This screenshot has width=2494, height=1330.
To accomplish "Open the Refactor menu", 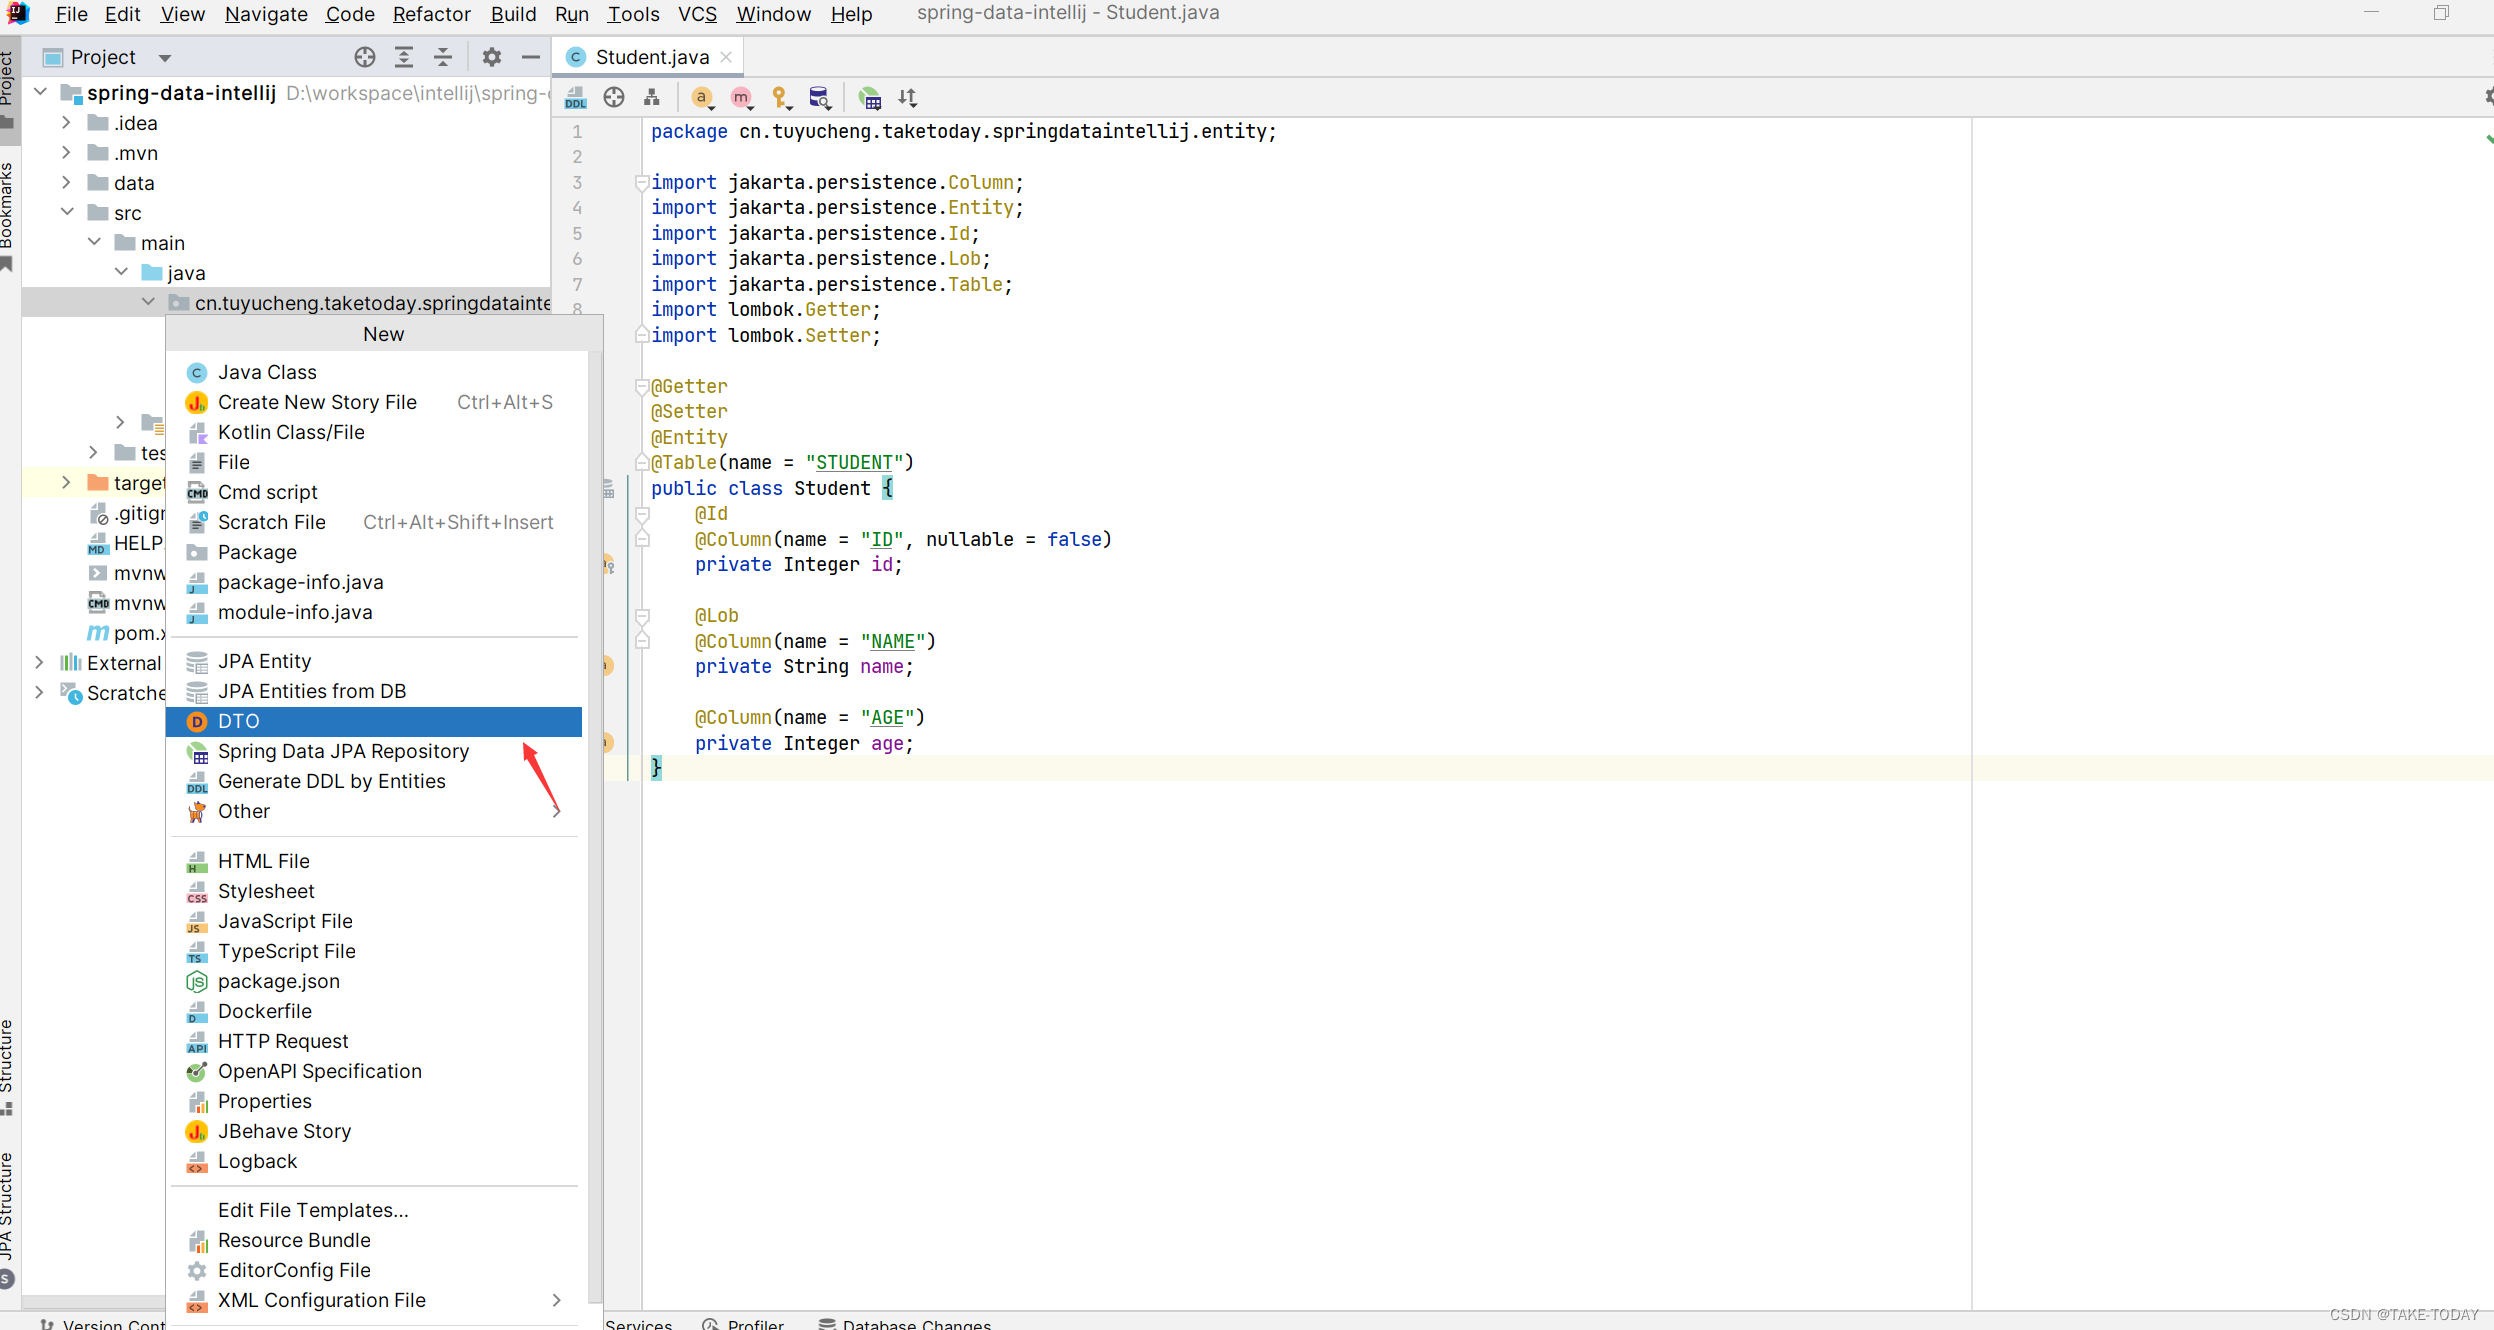I will (x=431, y=14).
